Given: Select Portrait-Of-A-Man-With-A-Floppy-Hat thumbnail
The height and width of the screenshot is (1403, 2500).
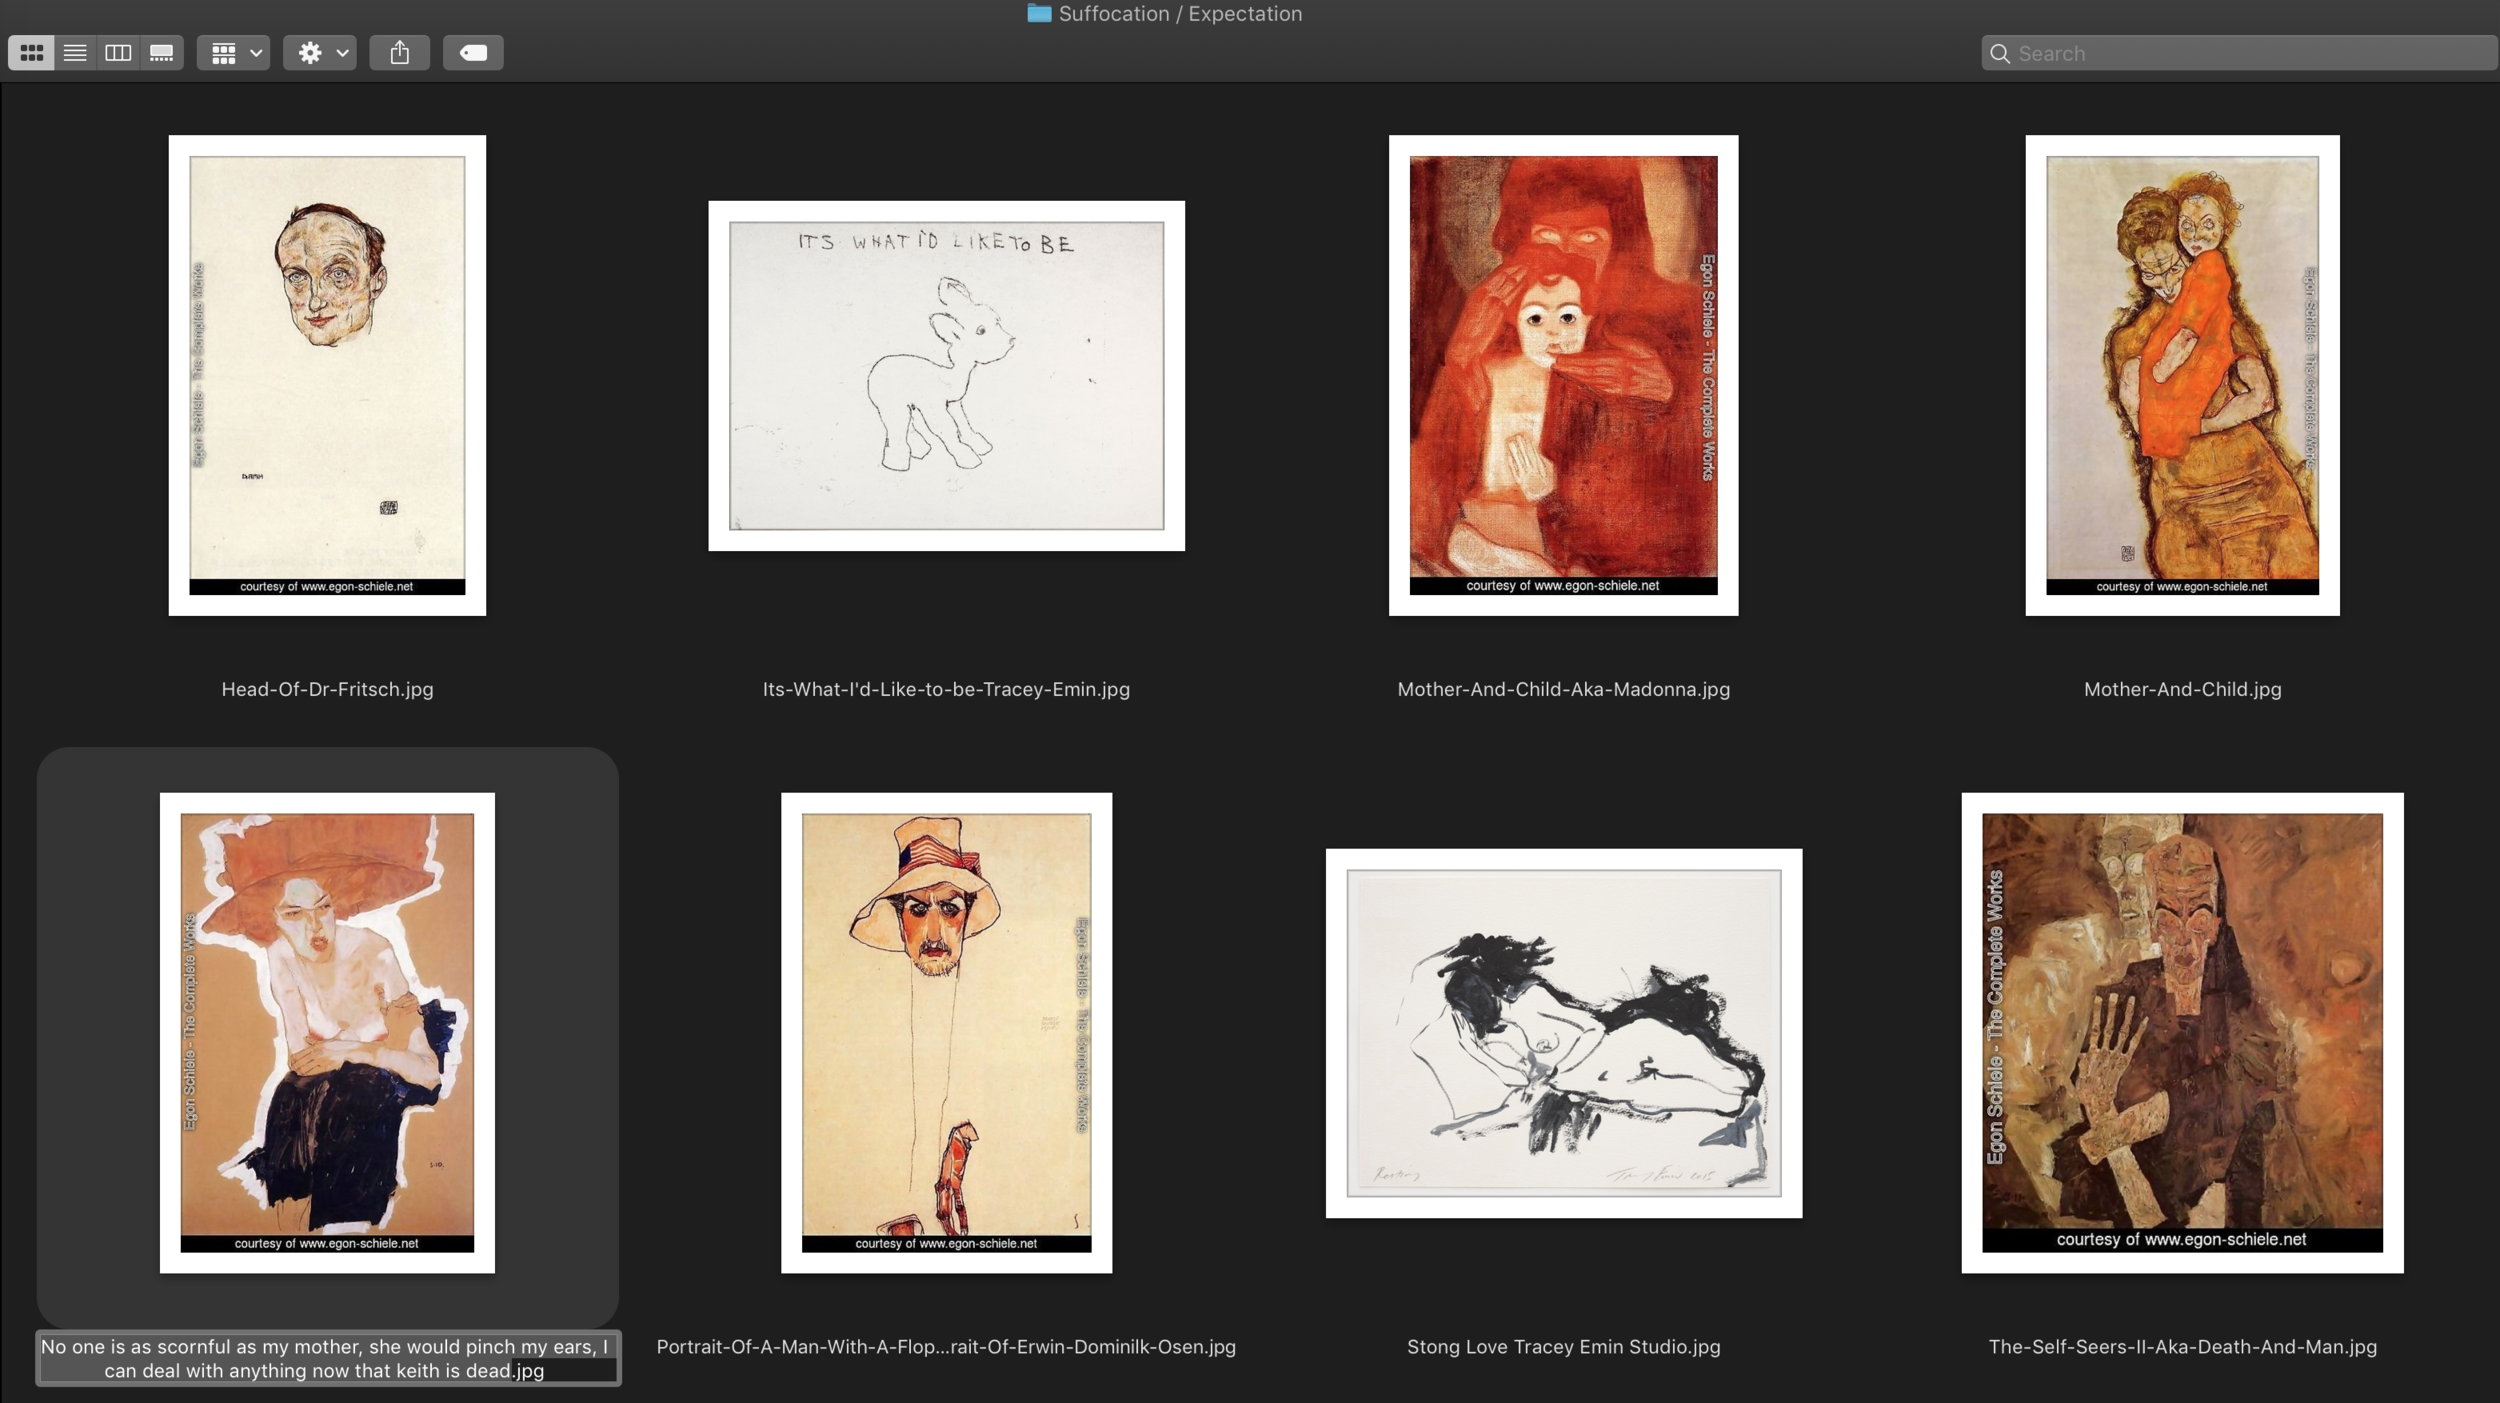Looking at the screenshot, I should [x=946, y=1032].
